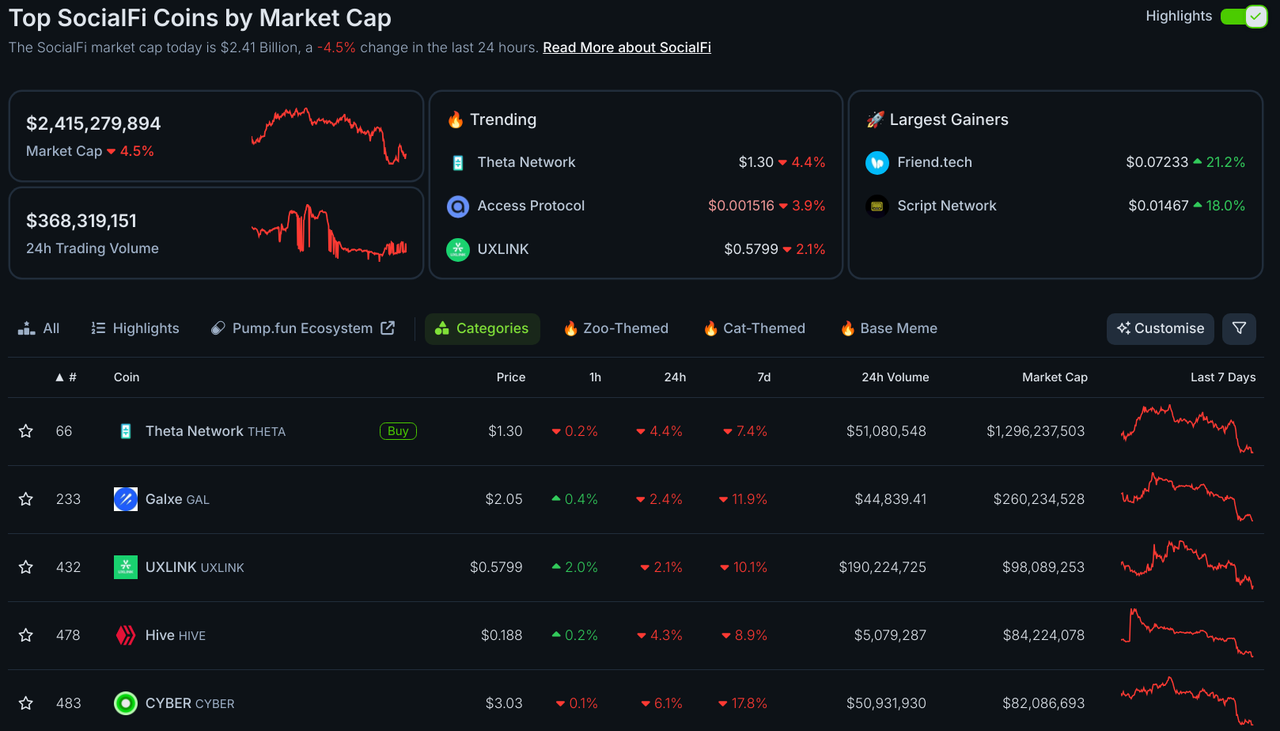Sort table by Market Cap column
The height and width of the screenshot is (731, 1280).
[x=1055, y=377]
